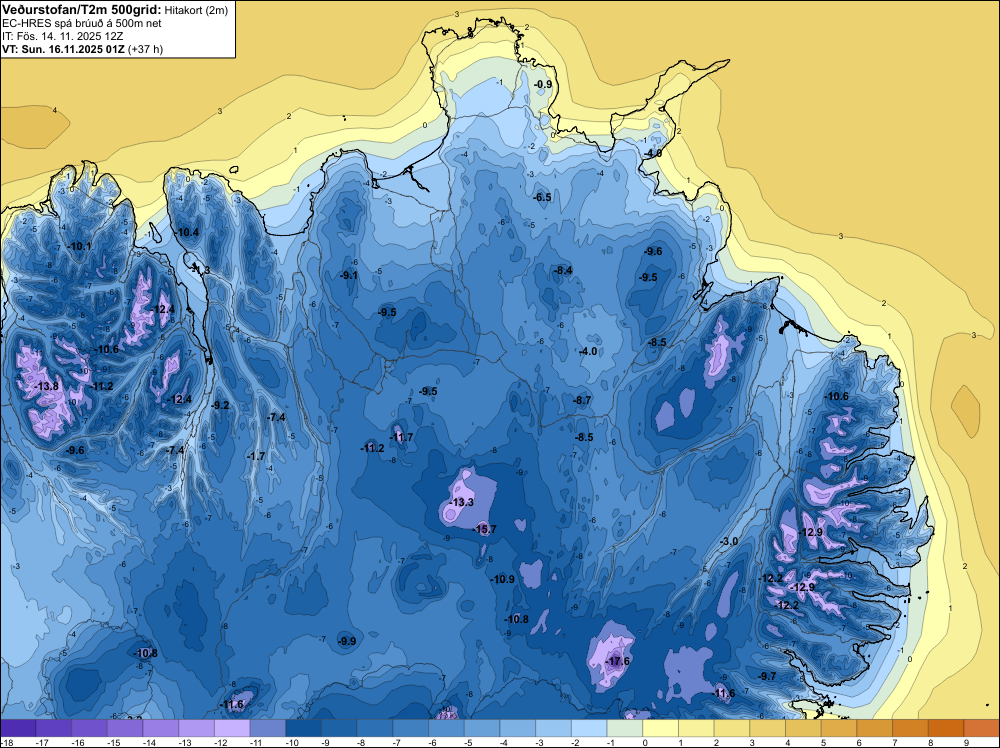The image size is (1000, 748).
Task: Click the -8.7 temperature label
Action: click(x=582, y=400)
